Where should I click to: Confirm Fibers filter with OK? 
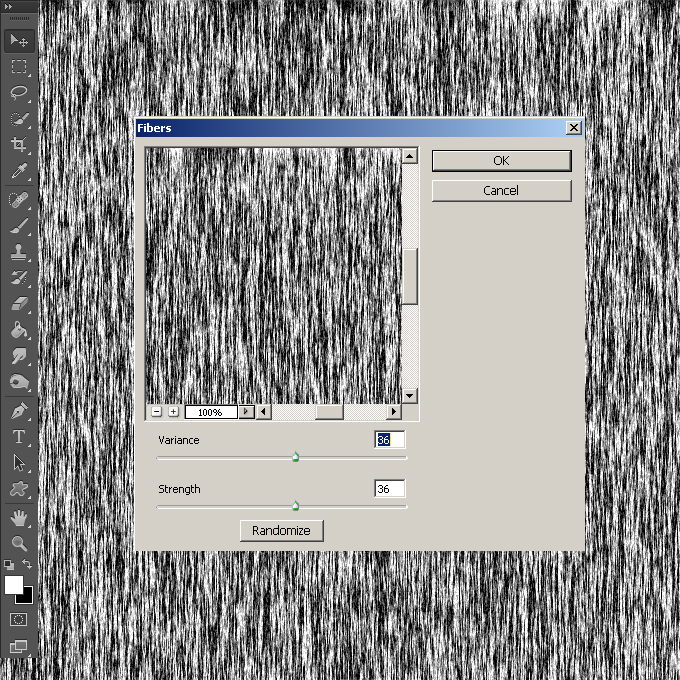(x=501, y=161)
